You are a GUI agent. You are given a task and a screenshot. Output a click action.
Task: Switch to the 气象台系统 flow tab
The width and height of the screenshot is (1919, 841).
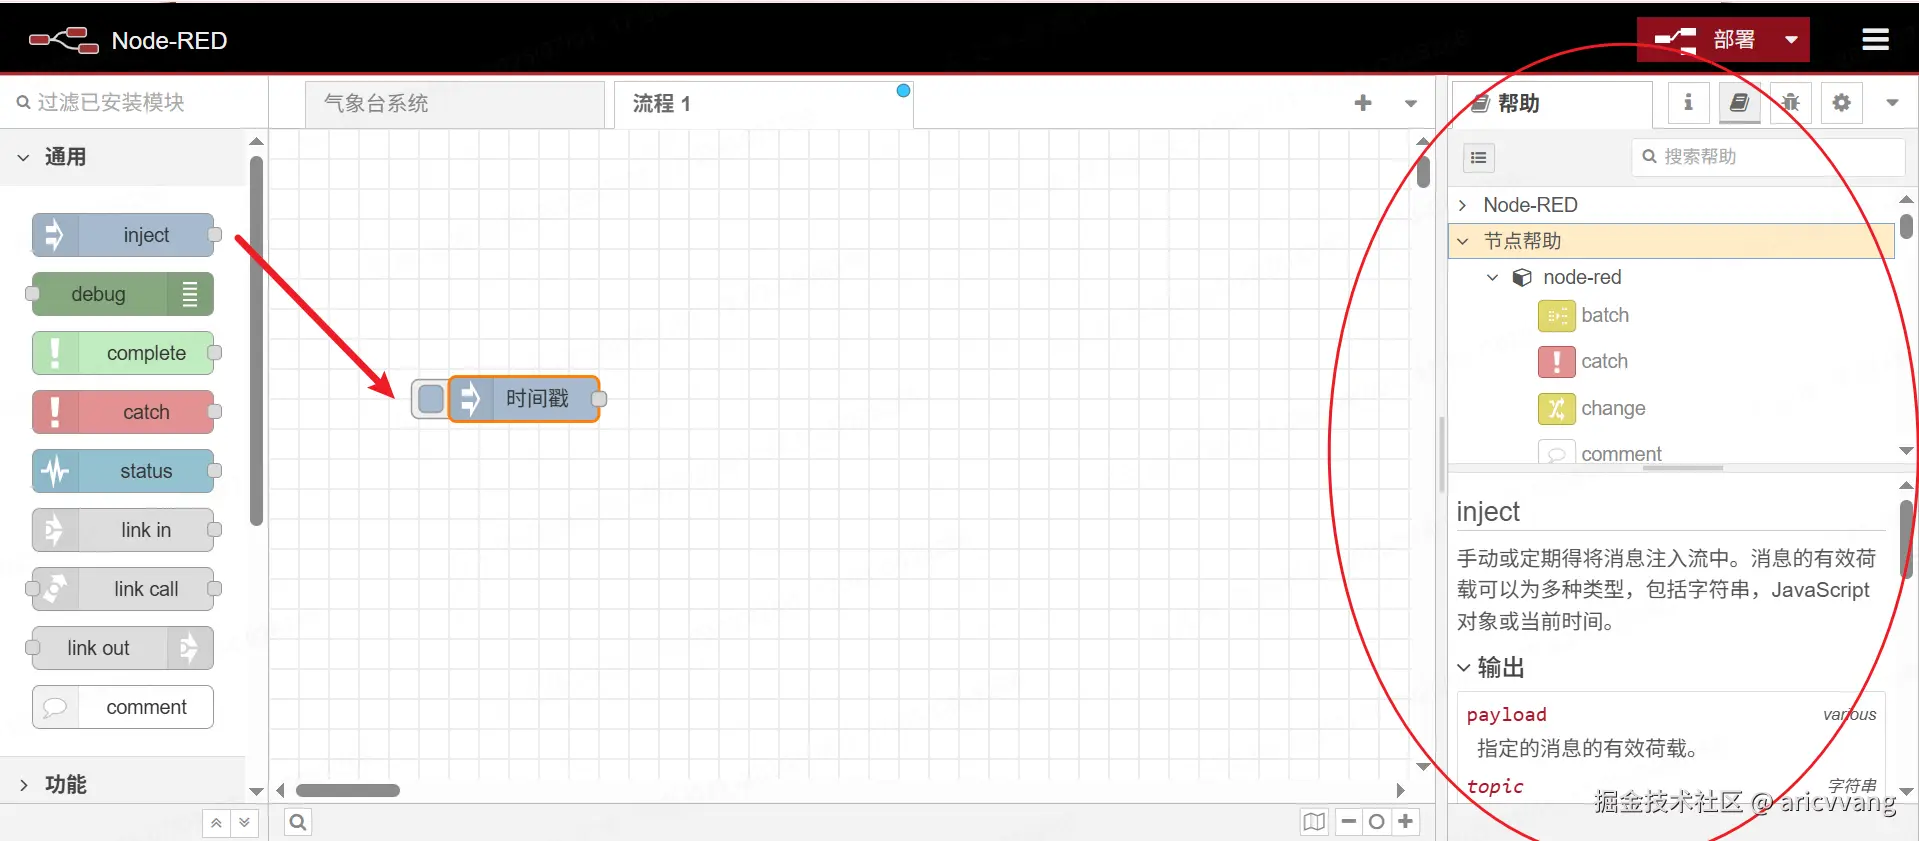[455, 104]
